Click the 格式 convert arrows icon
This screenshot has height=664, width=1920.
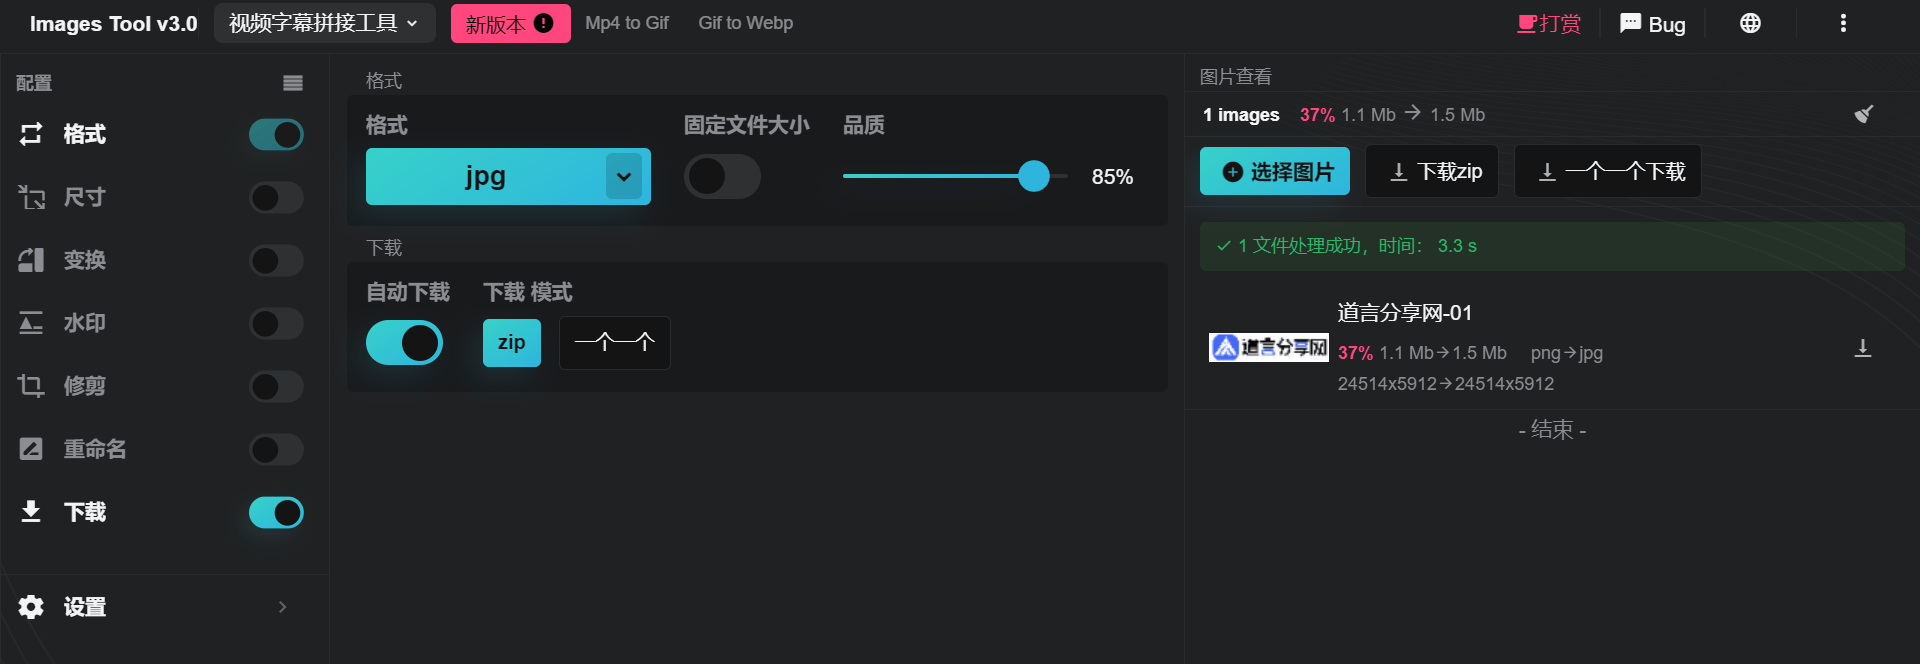pyautogui.click(x=31, y=134)
